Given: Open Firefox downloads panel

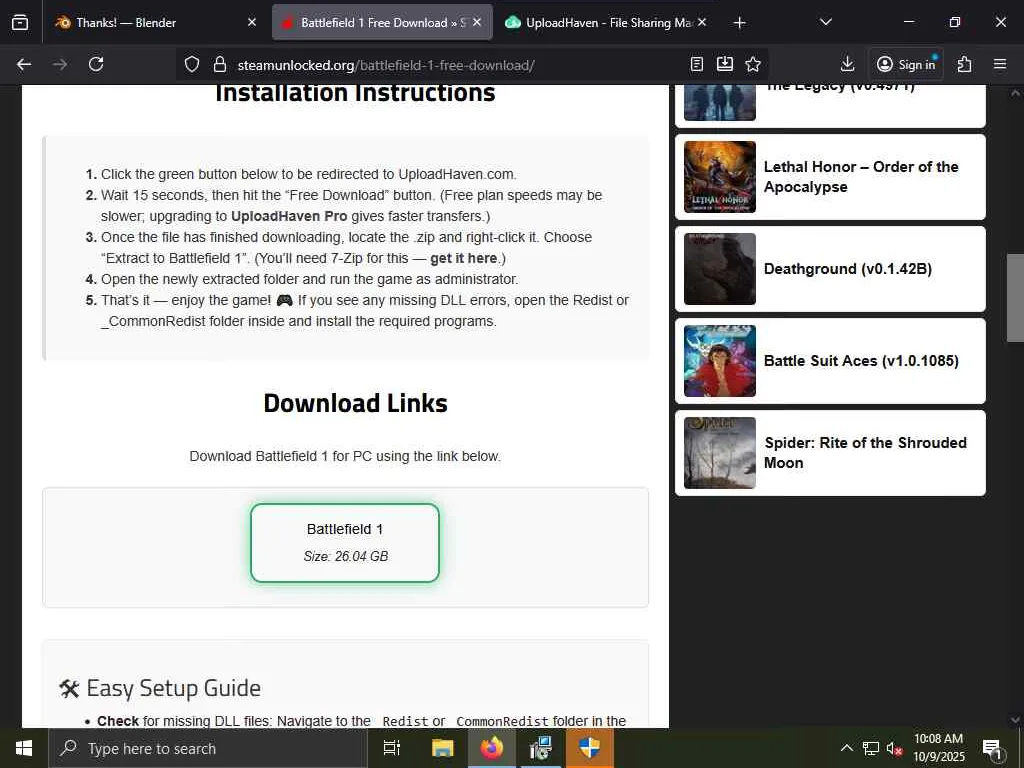Looking at the screenshot, I should tap(847, 64).
